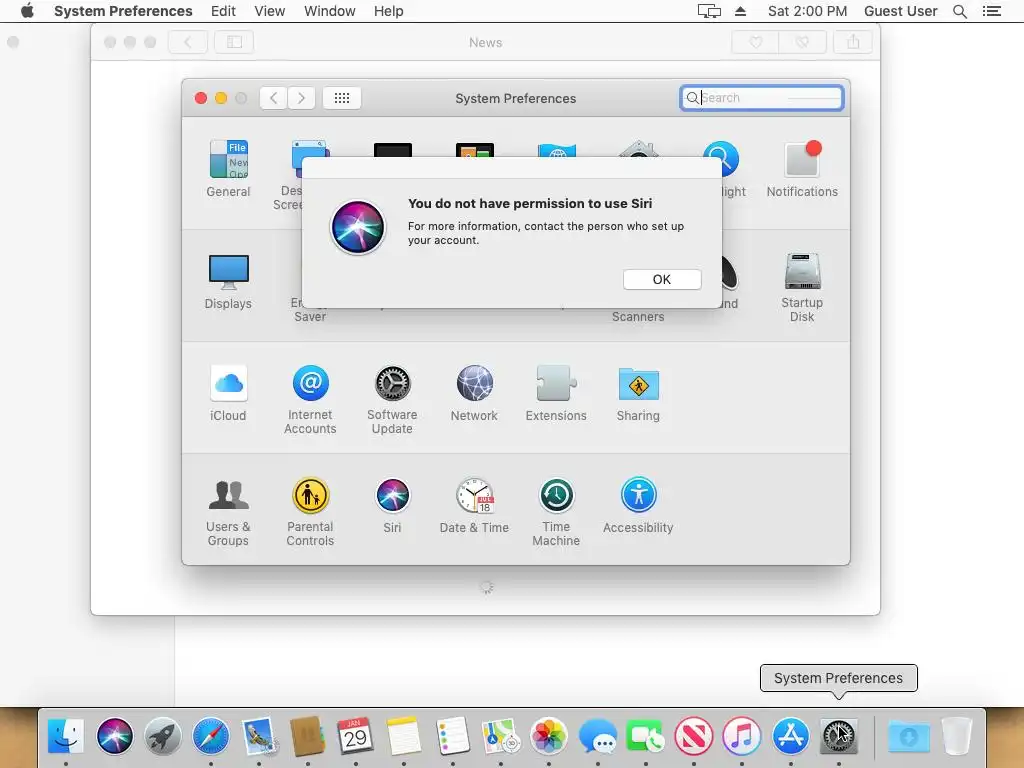Open the Network preference pane
This screenshot has width=1024, height=768.
tap(474, 393)
